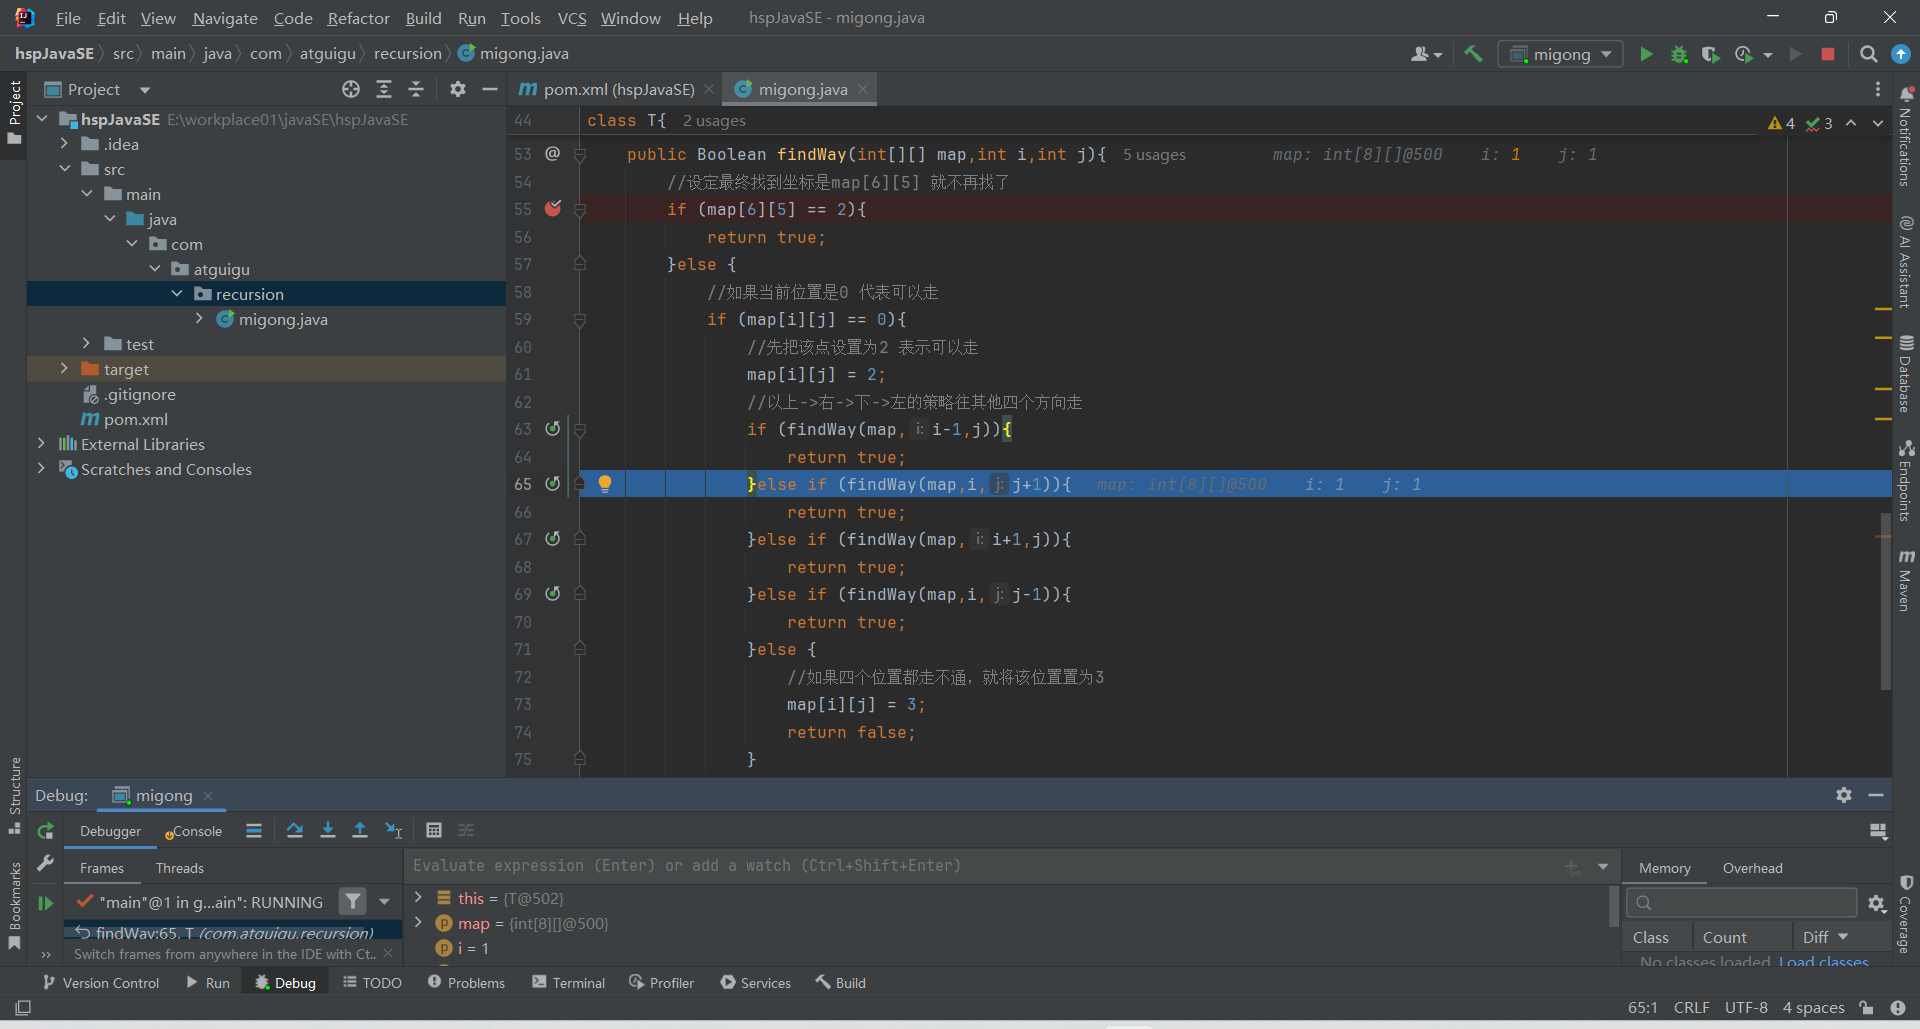Click the Resume Program icon
1920x1029 pixels.
[45, 903]
